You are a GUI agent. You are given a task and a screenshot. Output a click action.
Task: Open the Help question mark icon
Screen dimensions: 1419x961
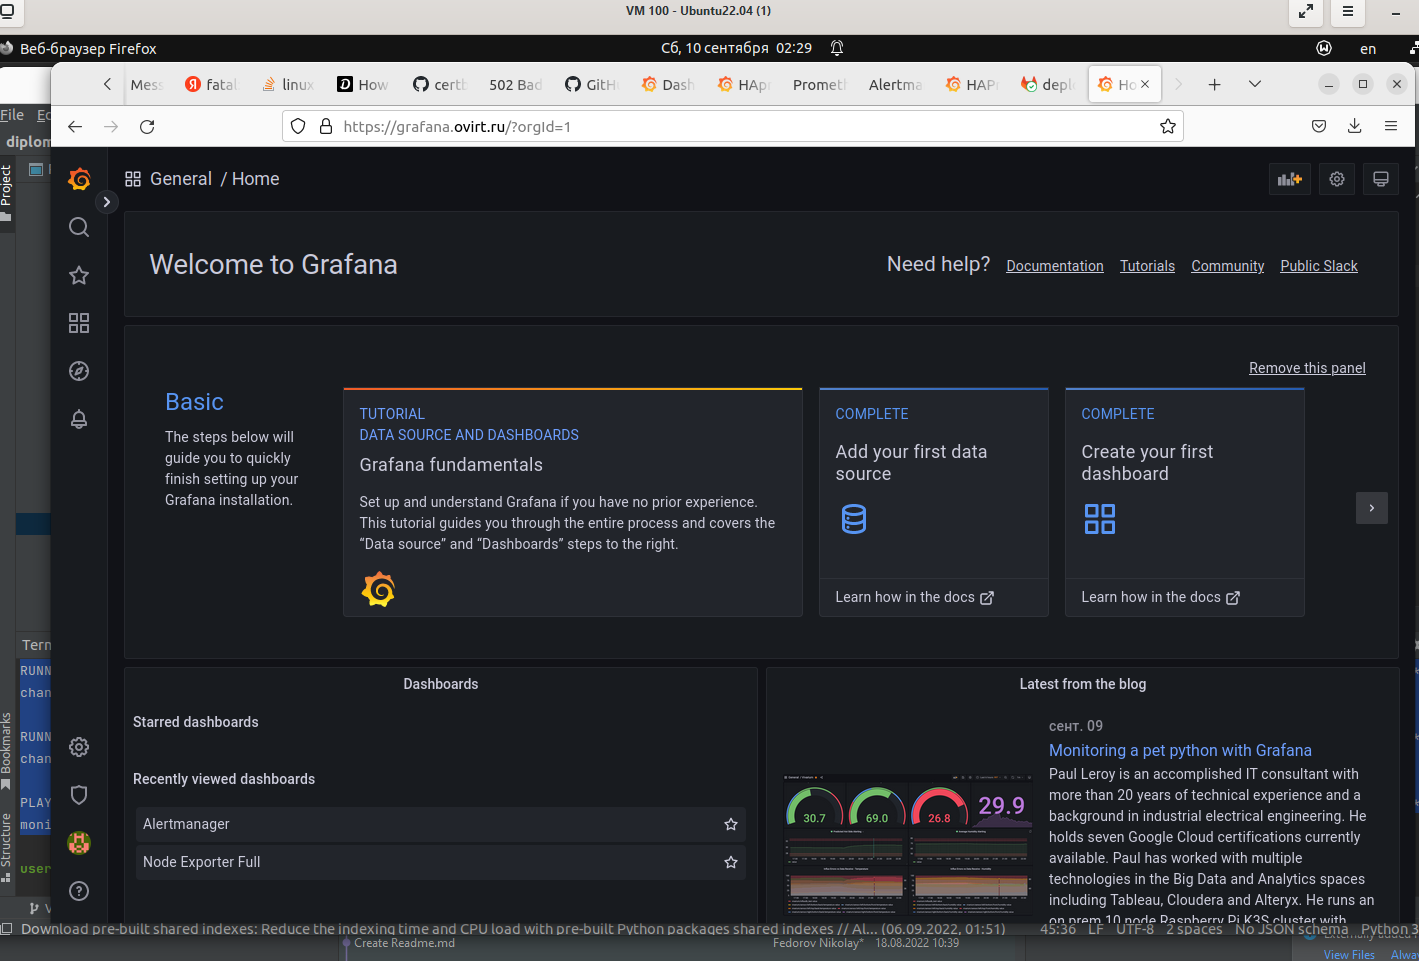coord(79,891)
